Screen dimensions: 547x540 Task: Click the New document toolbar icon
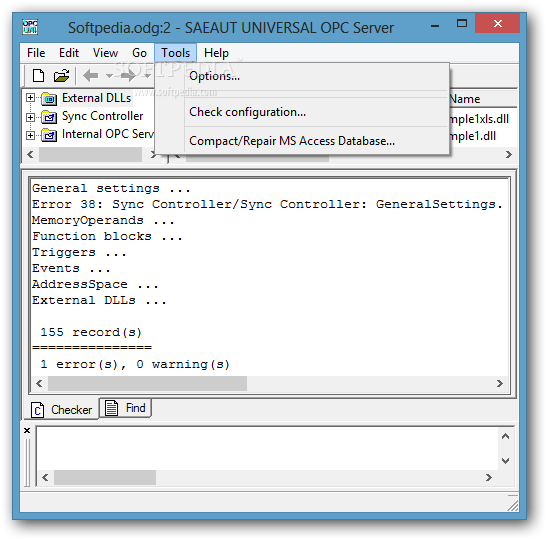[x=38, y=75]
